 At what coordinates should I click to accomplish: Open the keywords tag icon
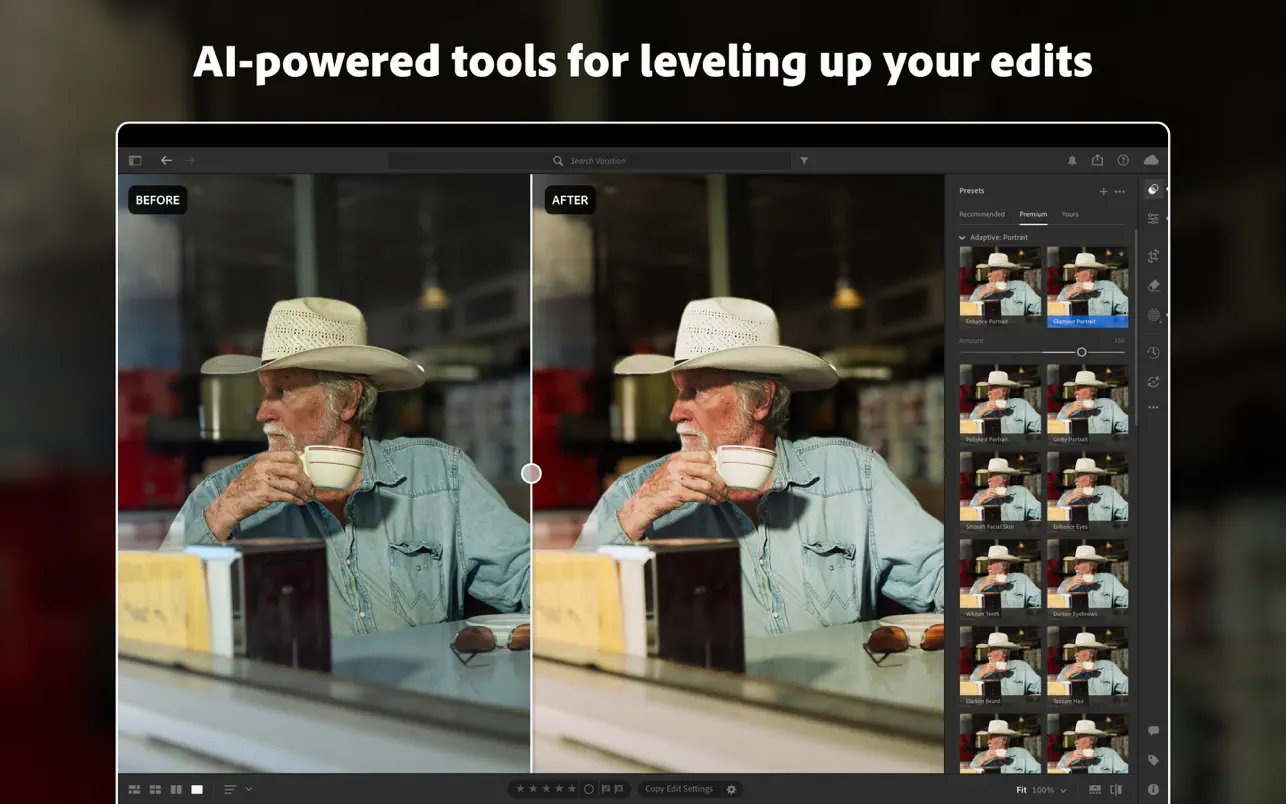[1153, 760]
